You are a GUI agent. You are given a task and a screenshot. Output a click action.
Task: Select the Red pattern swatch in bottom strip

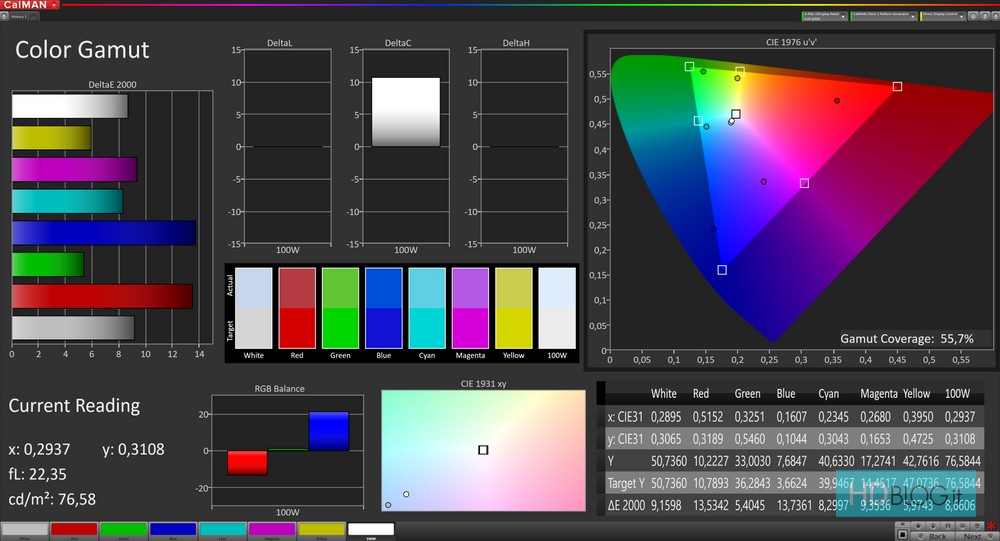pyautogui.click(x=74, y=529)
